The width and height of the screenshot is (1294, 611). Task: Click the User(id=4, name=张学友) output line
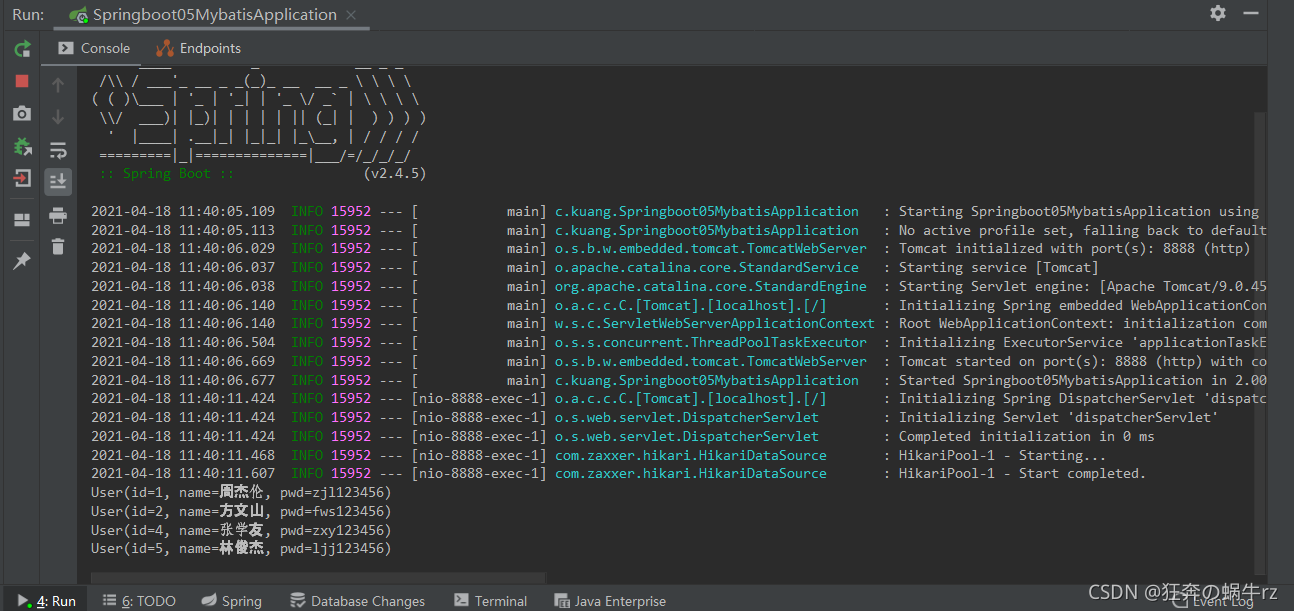coord(241,530)
